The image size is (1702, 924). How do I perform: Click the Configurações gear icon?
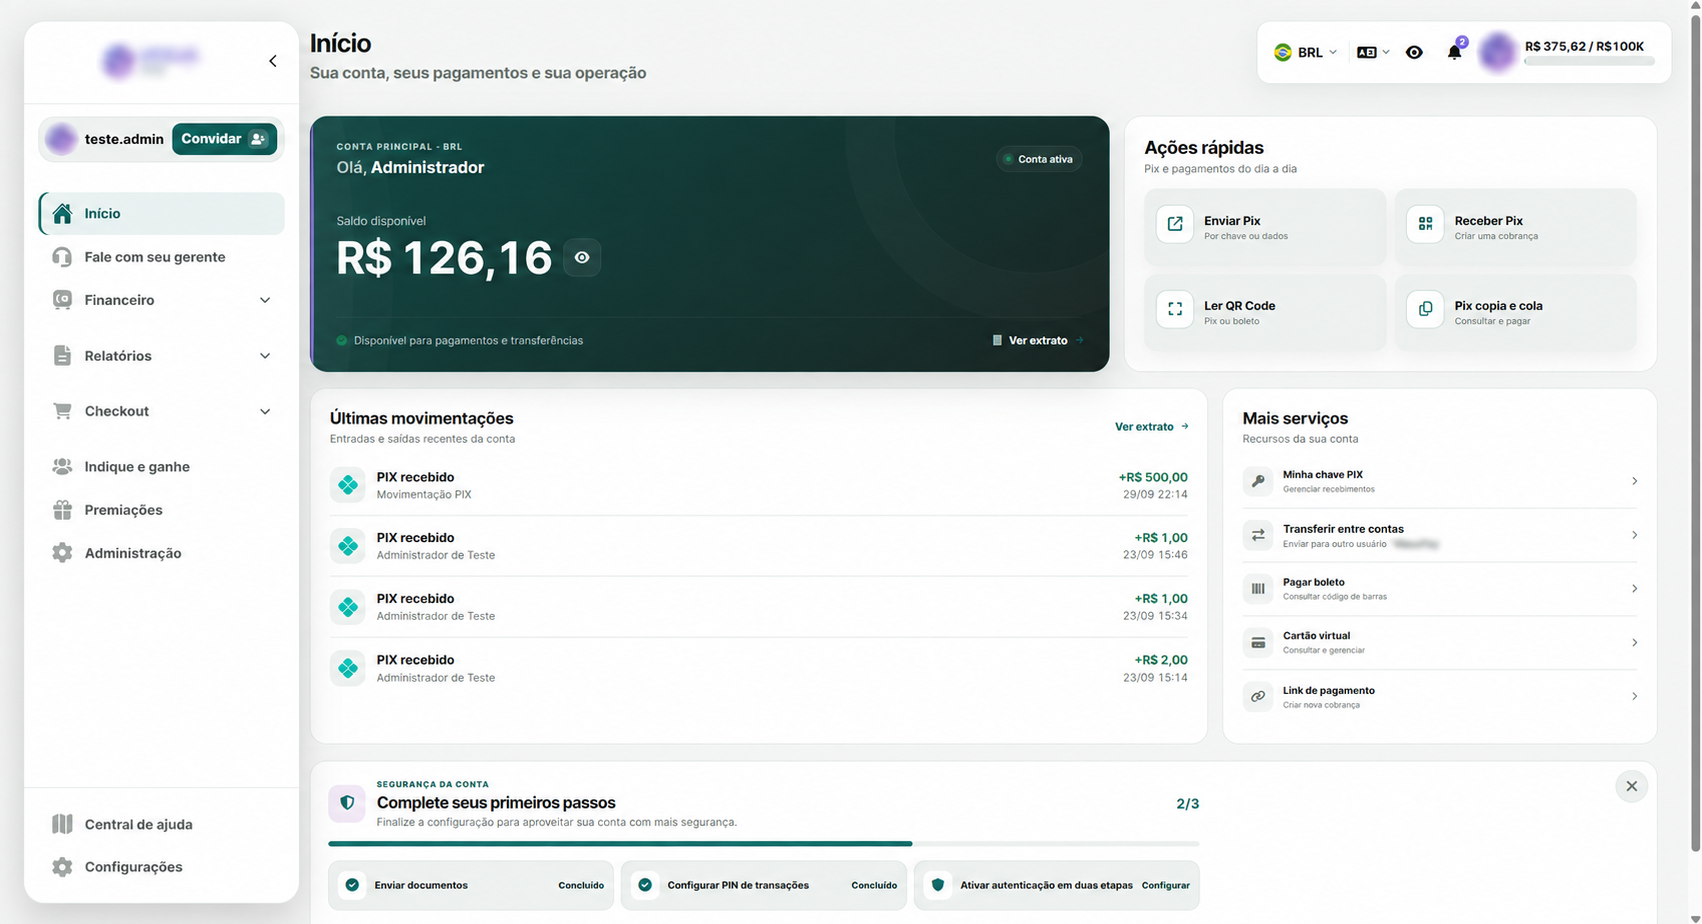62,867
